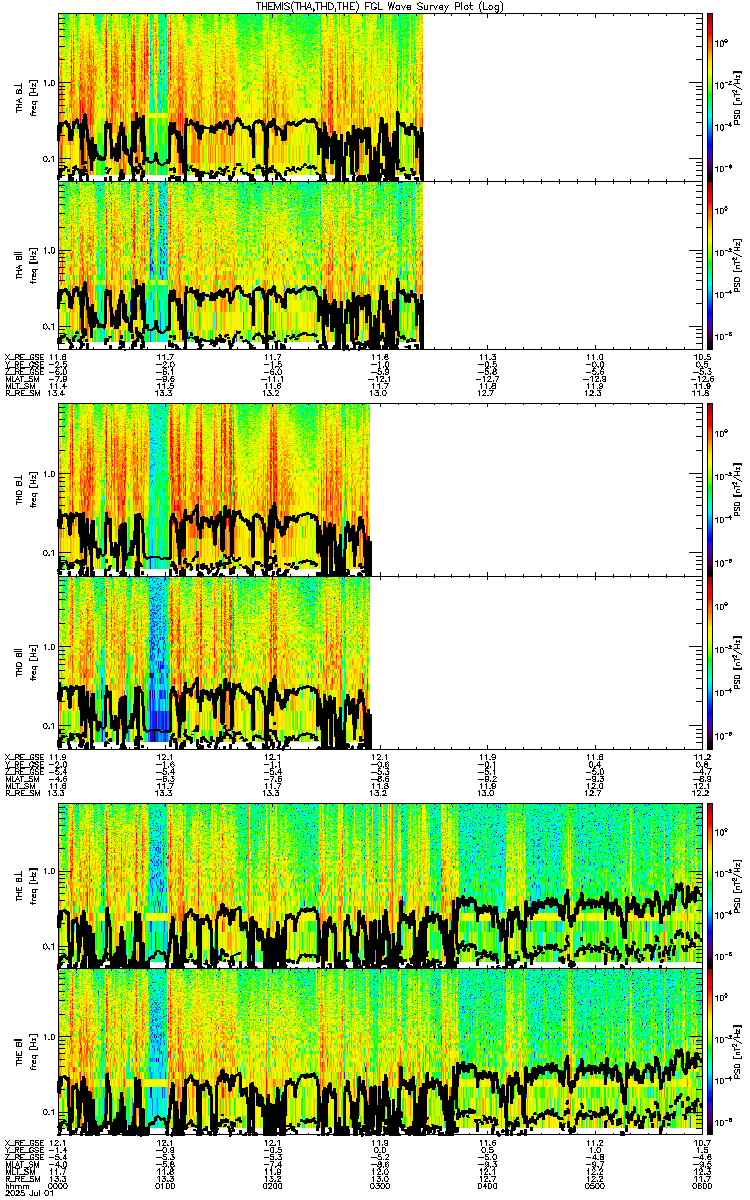The height and width of the screenshot is (1200, 750).
Task: Click the 0.1 frequency tick on THE B∥ axis
Action: click(x=49, y=1113)
